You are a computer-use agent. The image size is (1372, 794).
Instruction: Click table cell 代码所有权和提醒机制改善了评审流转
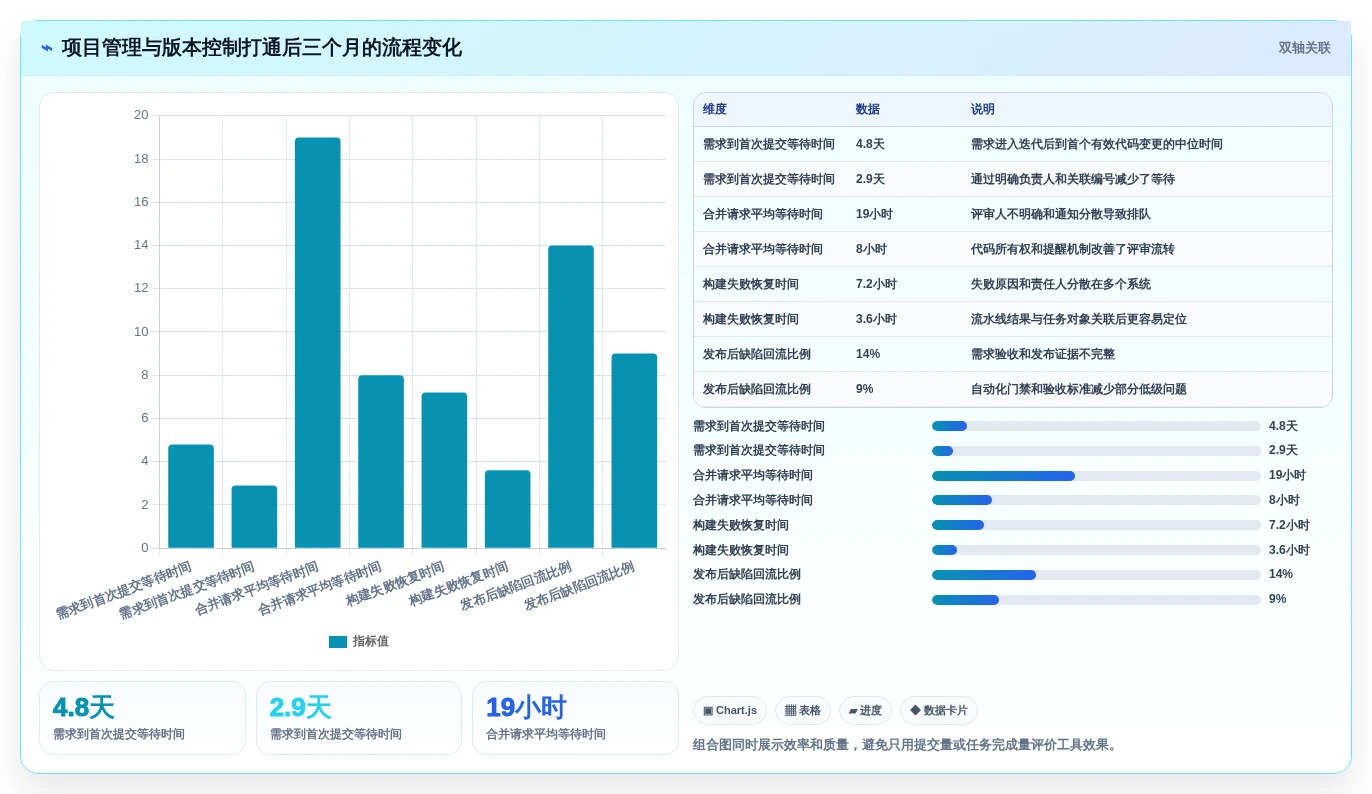[x=1073, y=250]
